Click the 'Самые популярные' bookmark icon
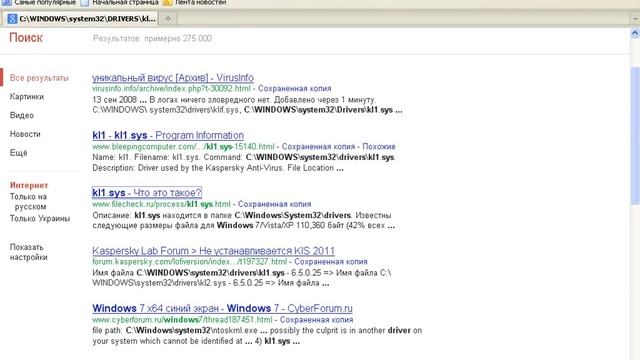The image size is (640, 360). point(7,2)
